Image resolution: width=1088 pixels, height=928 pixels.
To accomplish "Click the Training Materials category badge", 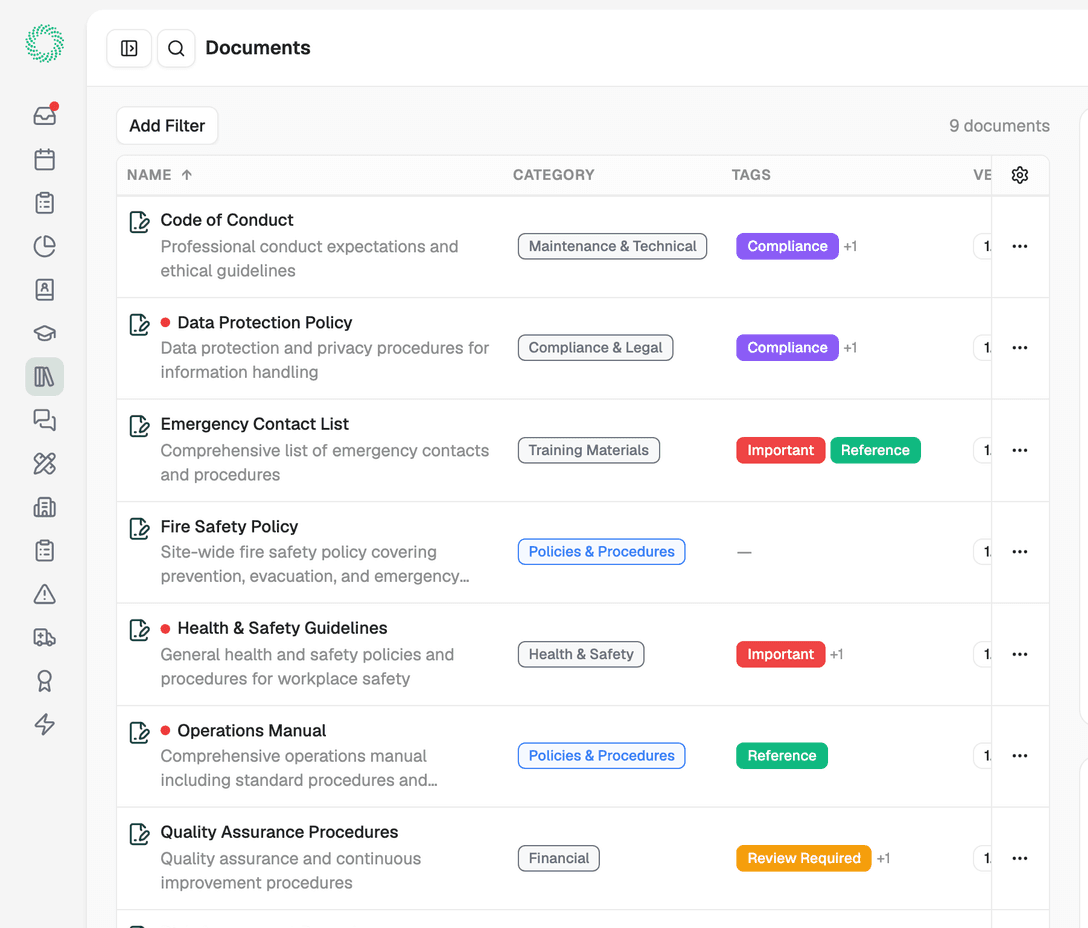I will 588,450.
